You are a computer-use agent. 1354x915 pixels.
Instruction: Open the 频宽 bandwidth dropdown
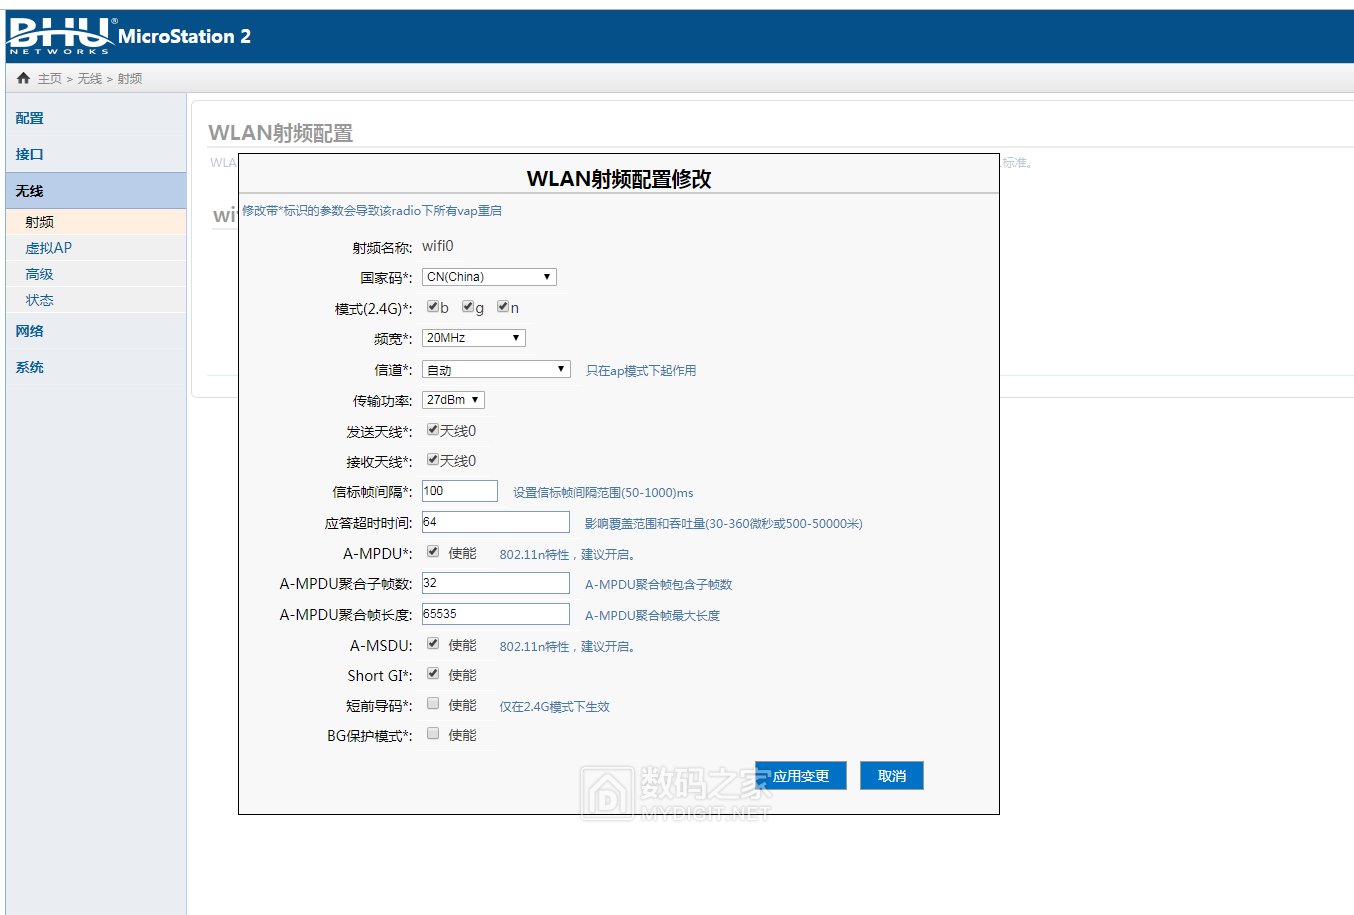point(473,337)
